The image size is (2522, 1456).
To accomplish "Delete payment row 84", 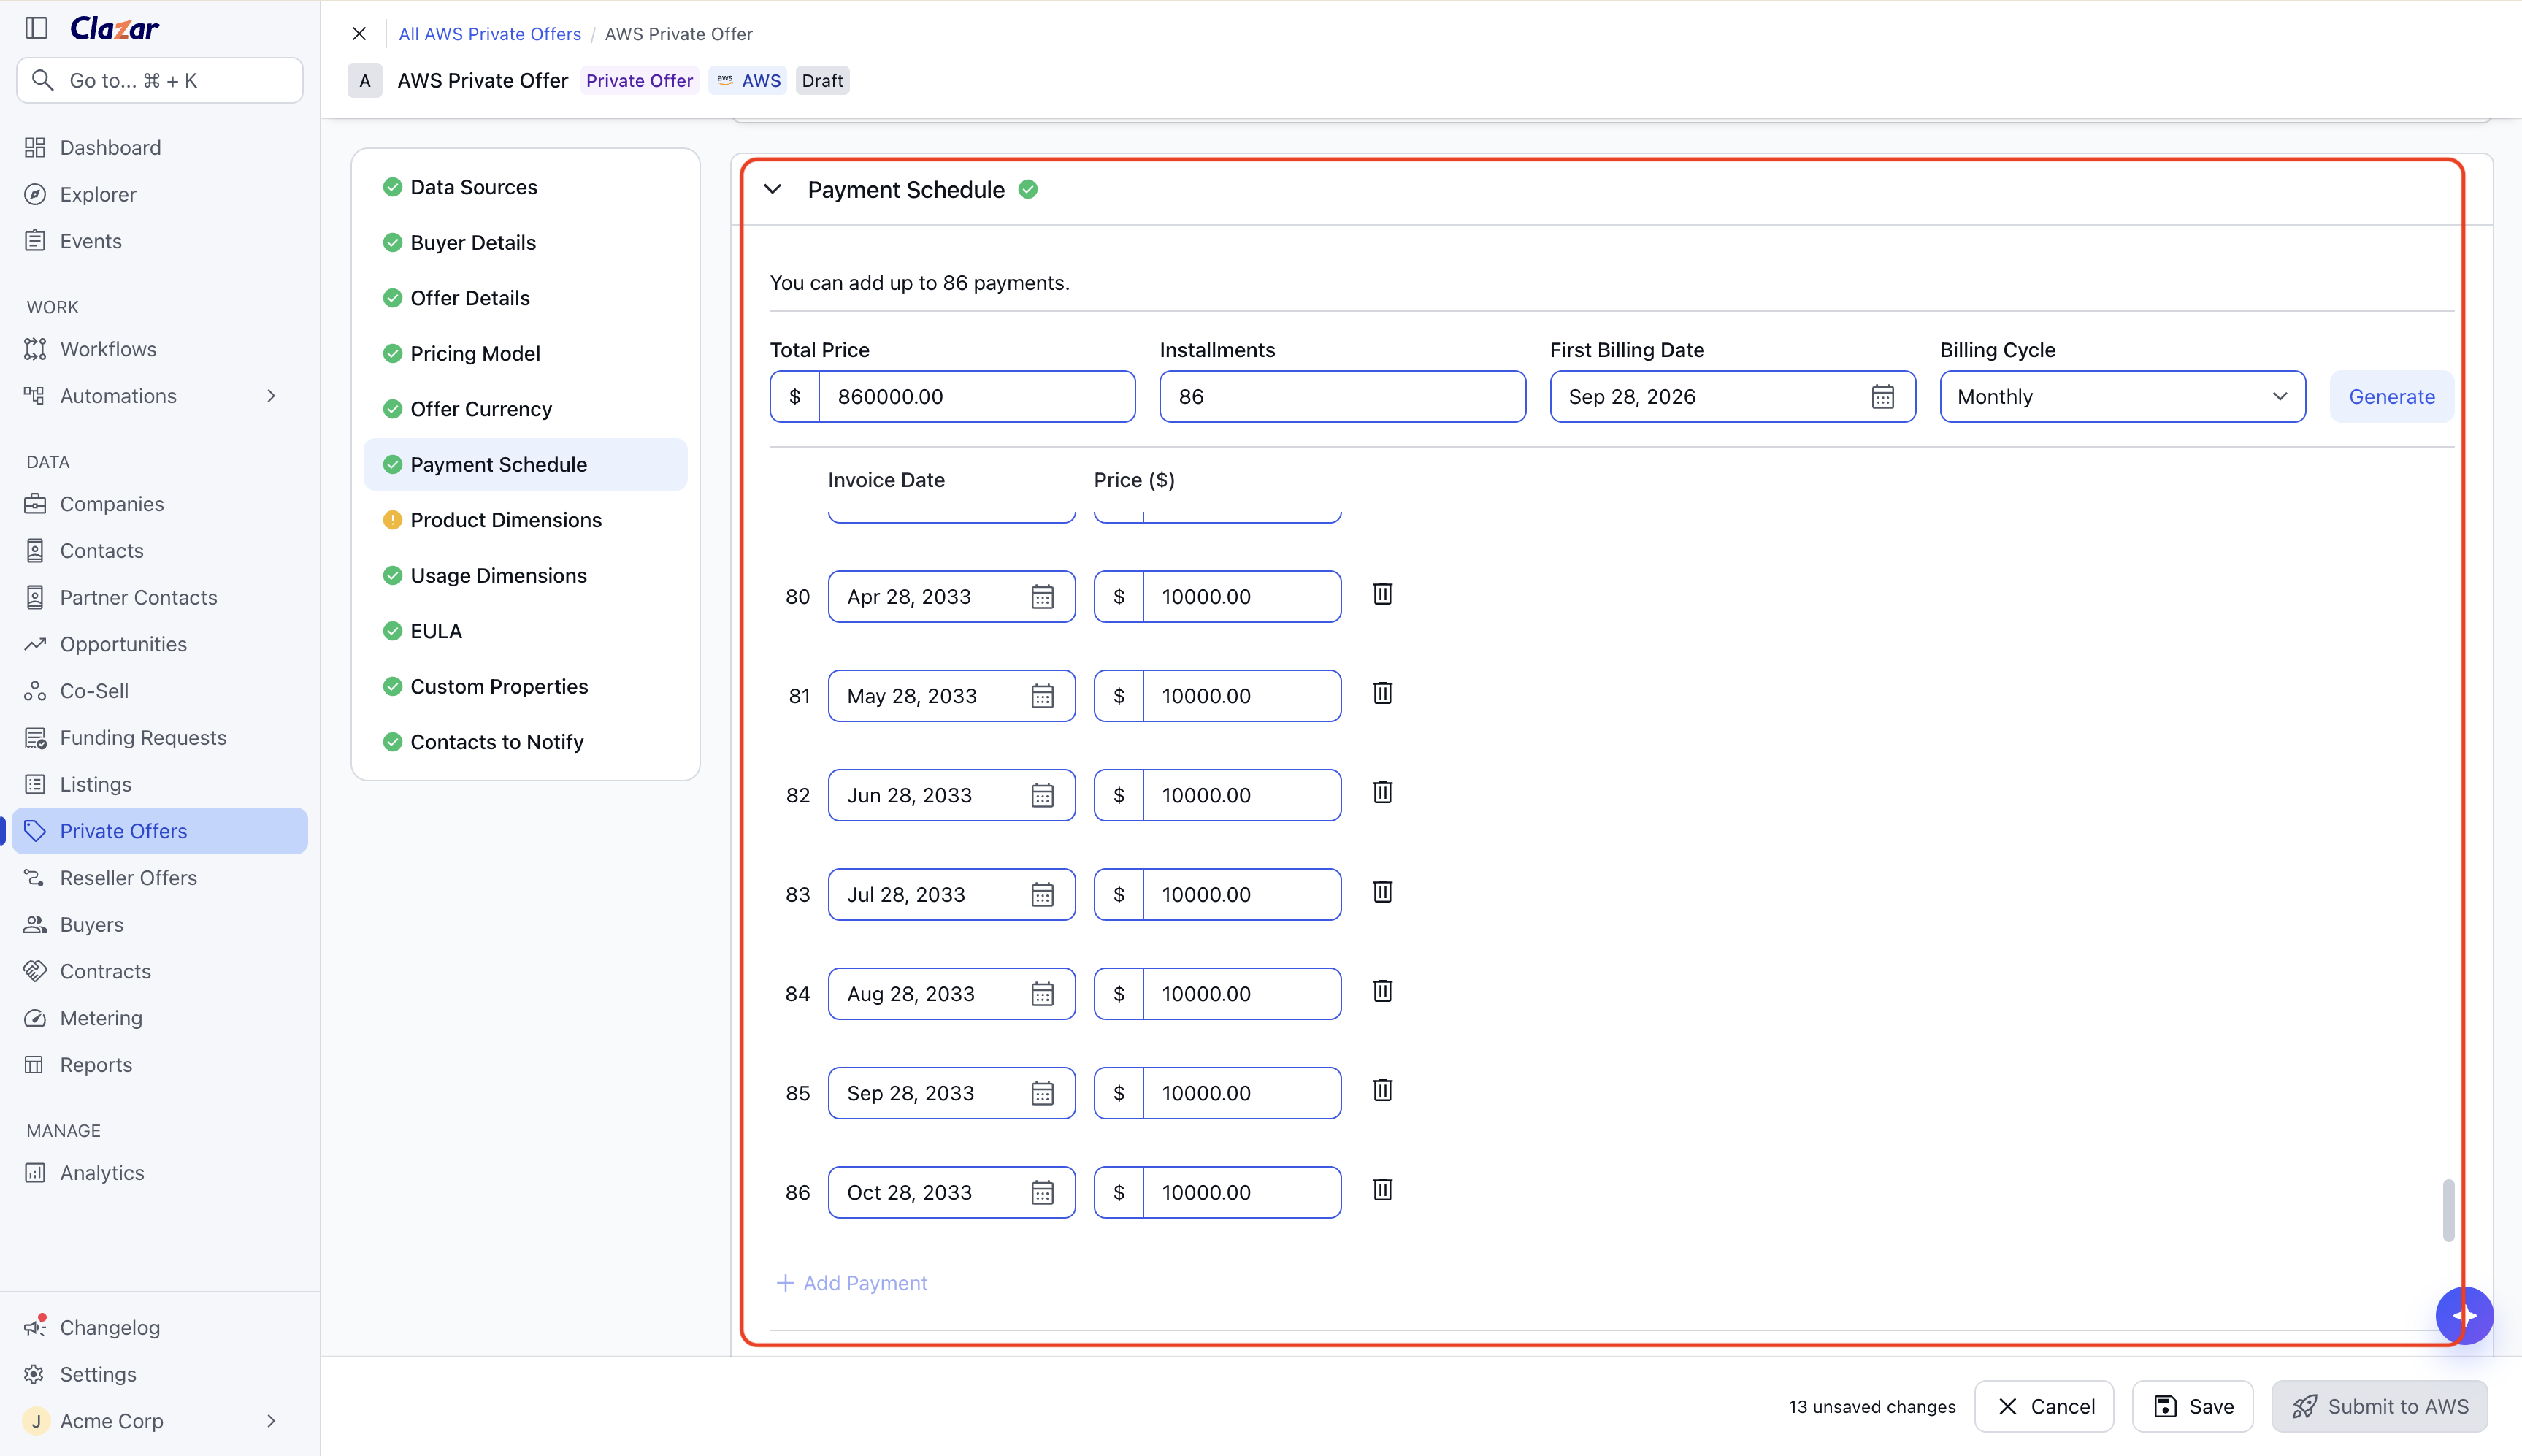I will (1382, 991).
